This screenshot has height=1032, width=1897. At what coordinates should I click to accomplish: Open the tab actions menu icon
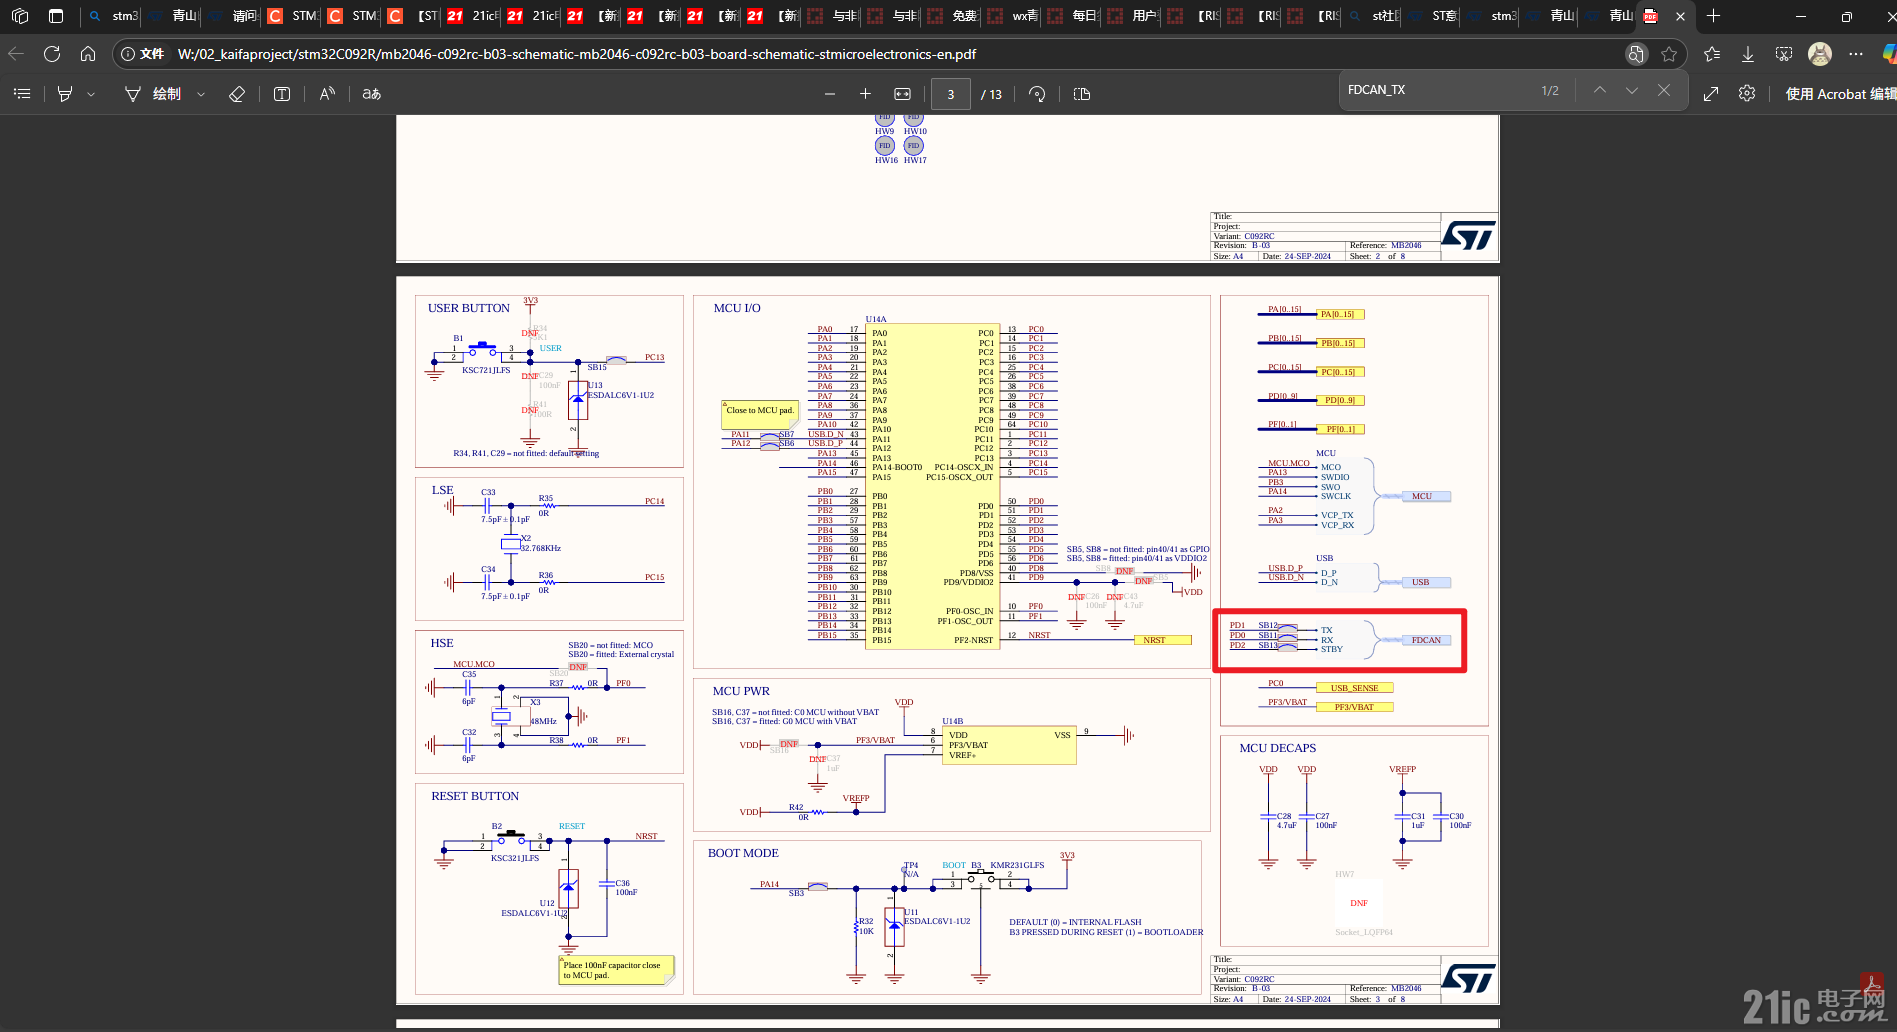click(56, 16)
